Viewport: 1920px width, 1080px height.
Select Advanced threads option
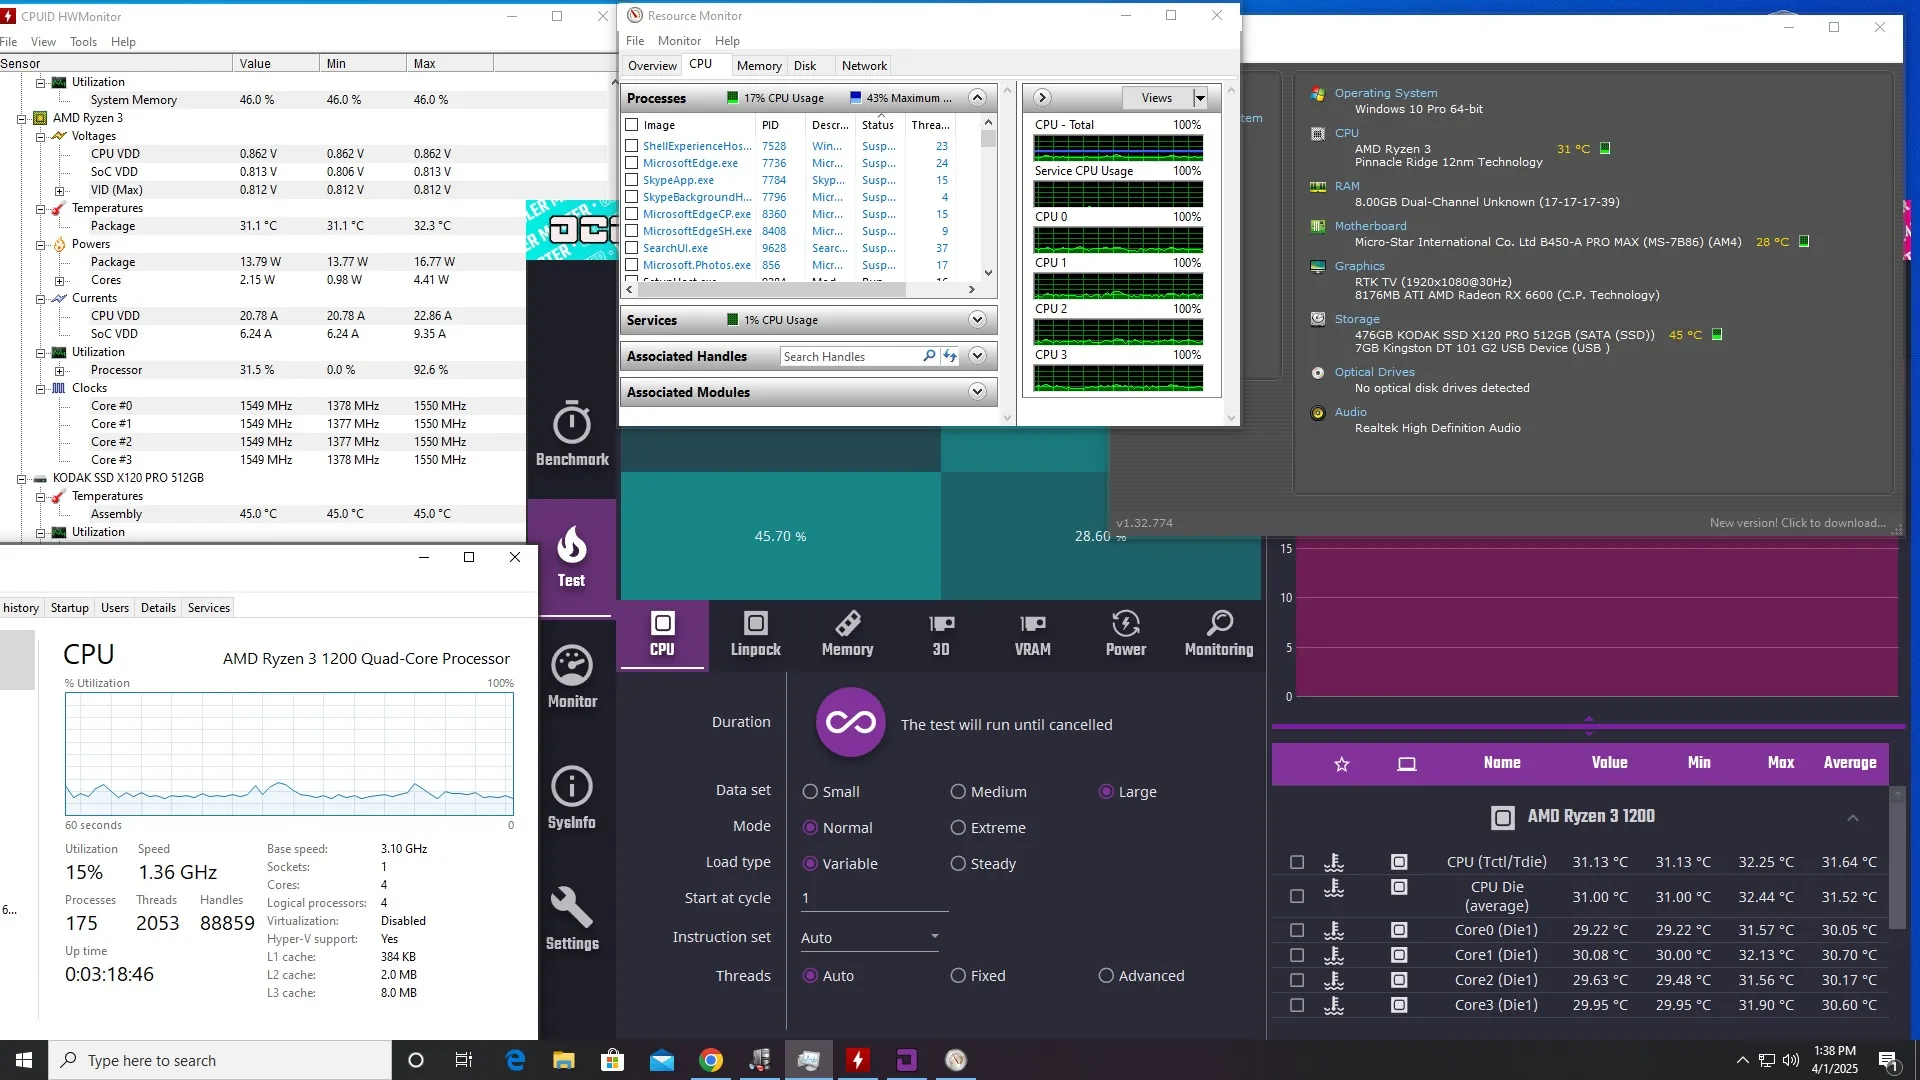pos(1141,975)
